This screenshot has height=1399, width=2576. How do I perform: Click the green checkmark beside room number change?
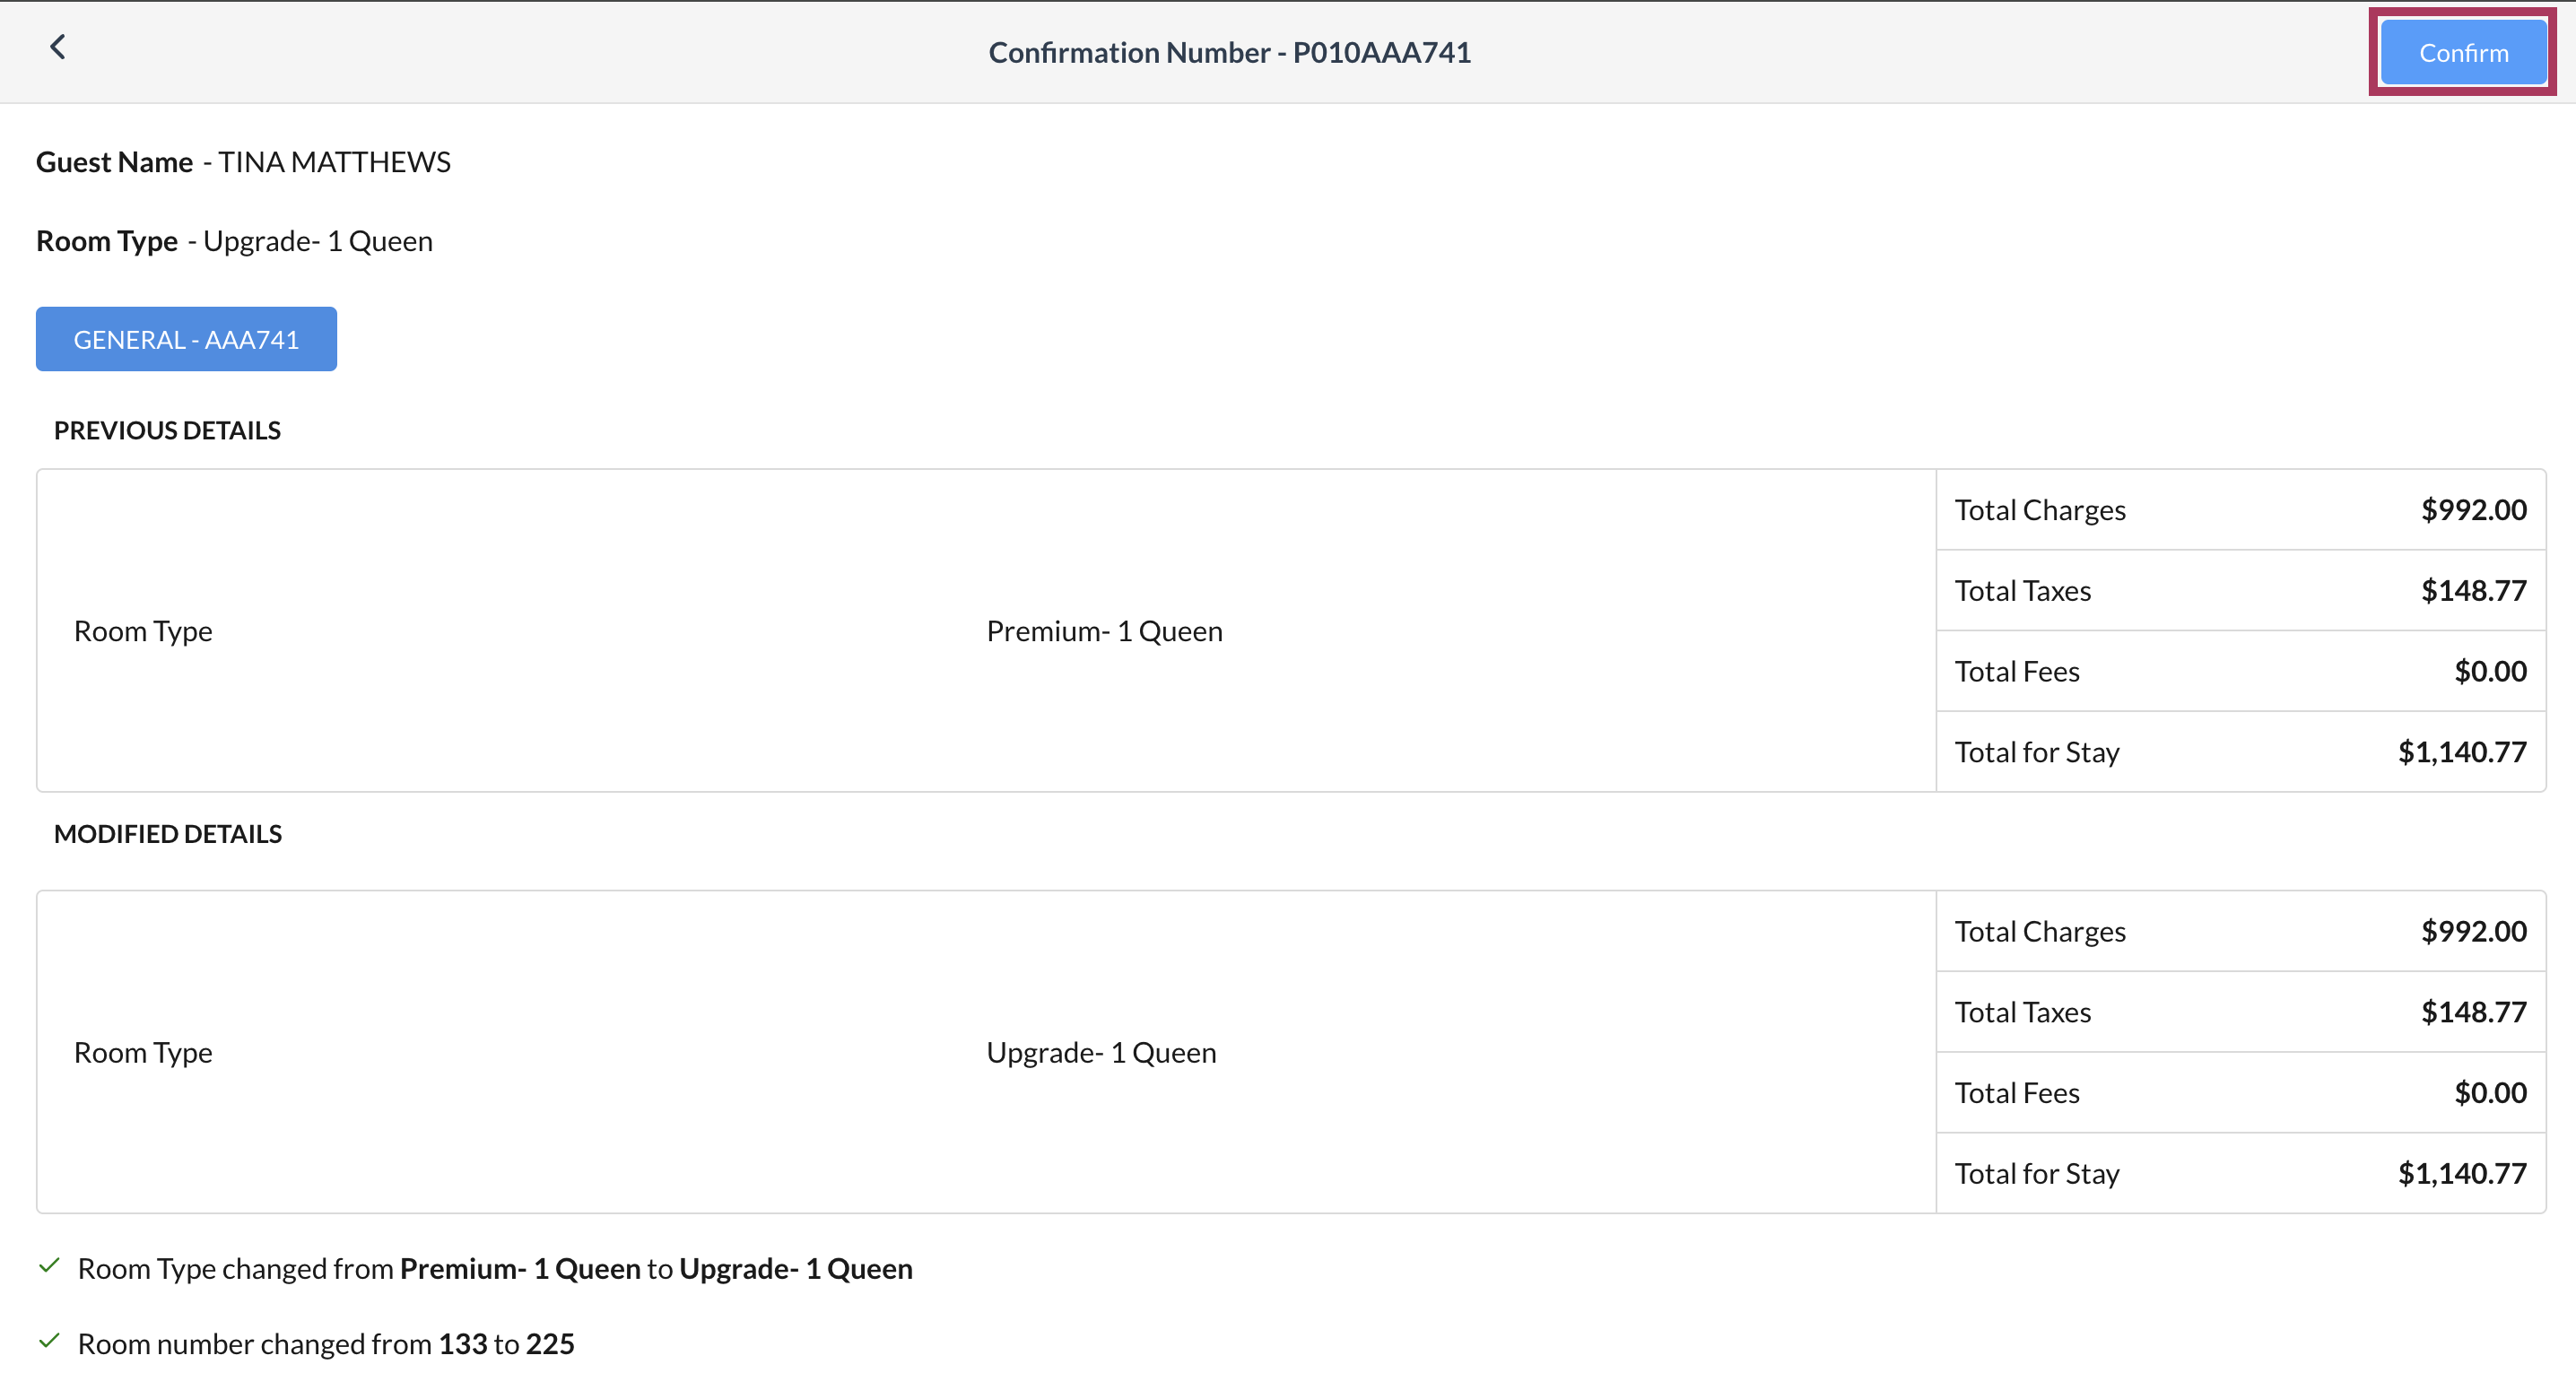point(50,1343)
